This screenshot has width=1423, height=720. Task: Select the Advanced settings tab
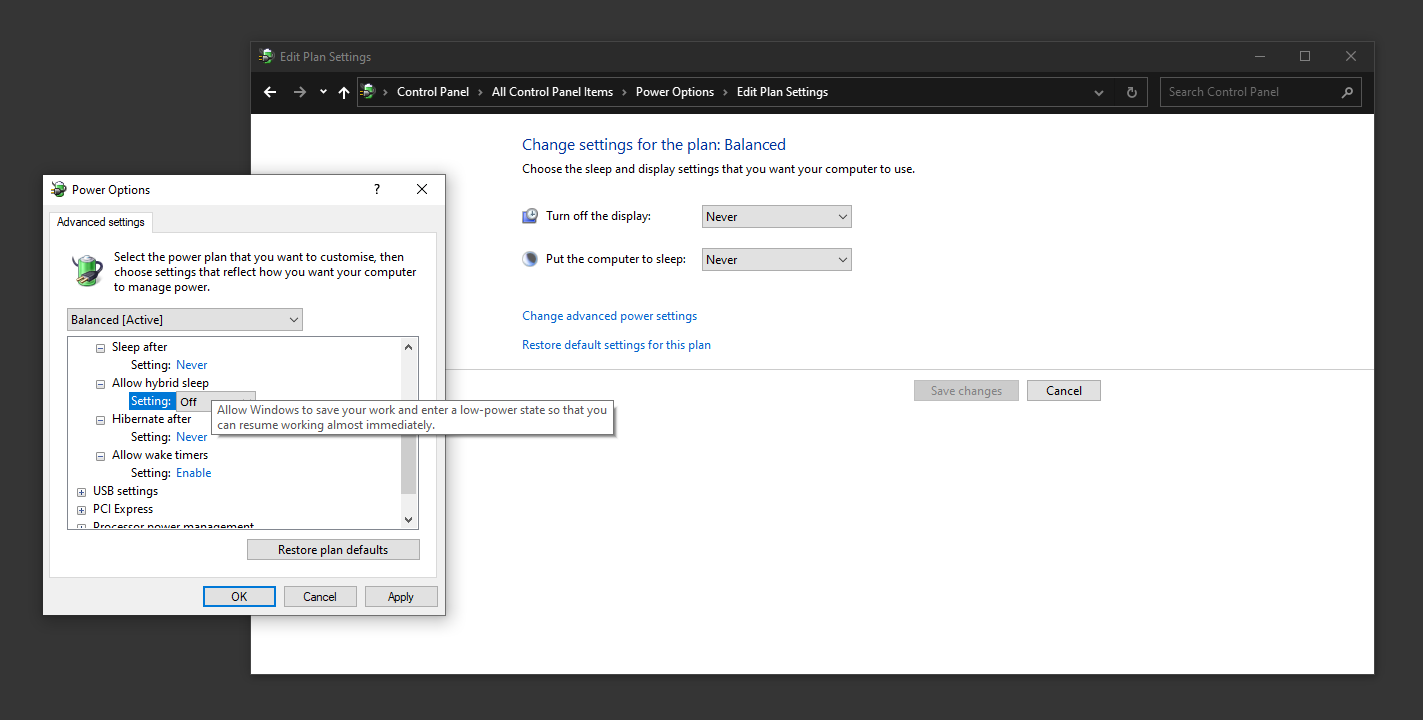pos(100,222)
